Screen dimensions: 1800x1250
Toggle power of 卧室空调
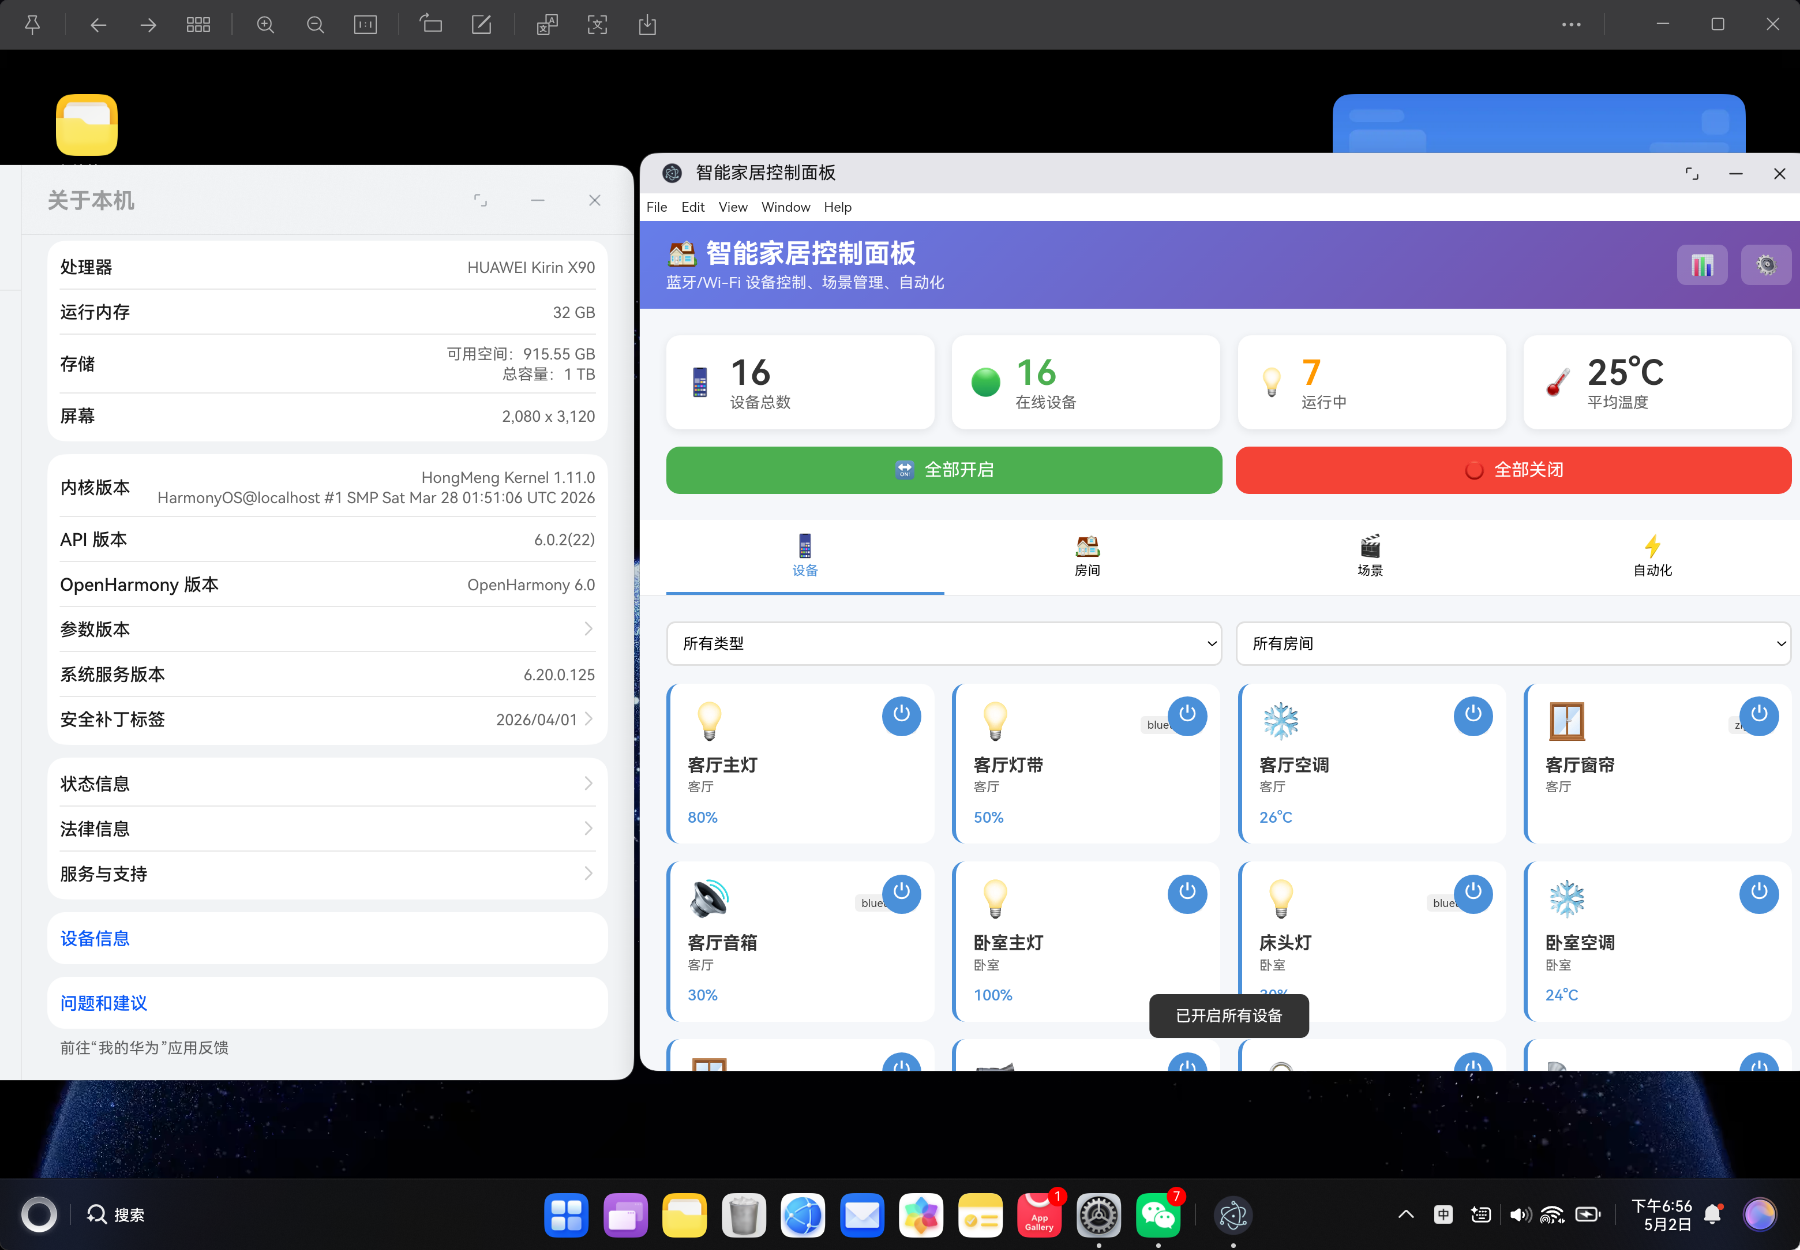[1759, 893]
